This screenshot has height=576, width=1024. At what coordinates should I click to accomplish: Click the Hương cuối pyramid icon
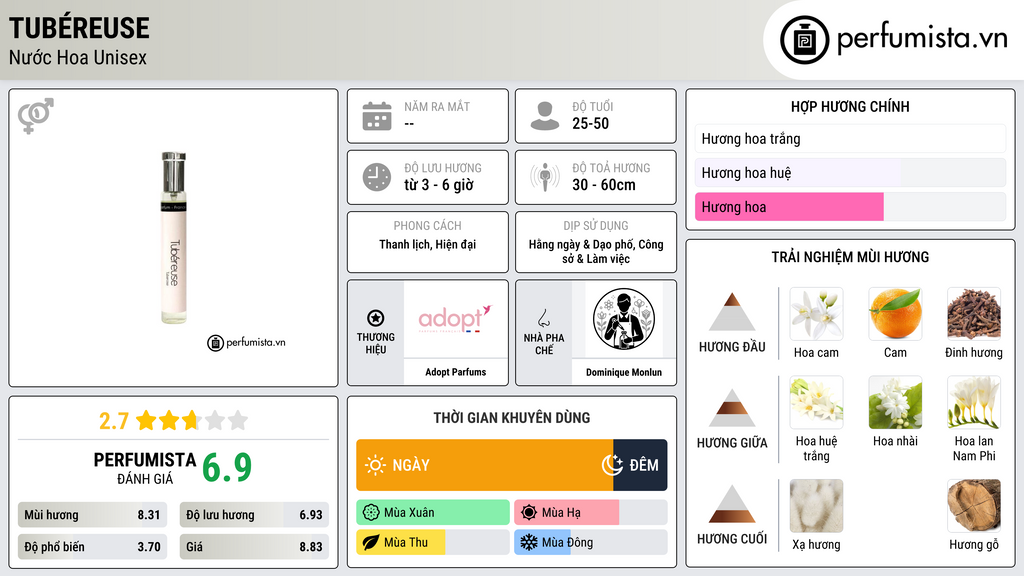point(732,504)
